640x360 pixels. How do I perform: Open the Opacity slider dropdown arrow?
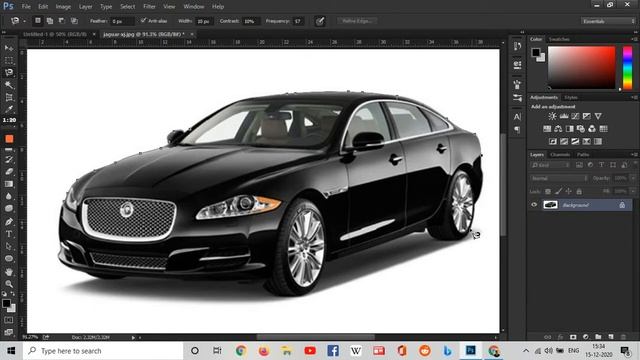(x=633, y=178)
